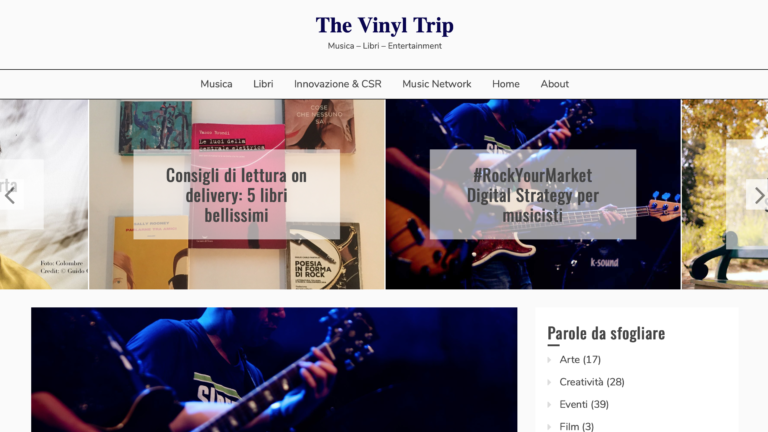Open #RockYourMarket Digital Strategy per musicisti post
768x432 pixels.
click(x=533, y=195)
